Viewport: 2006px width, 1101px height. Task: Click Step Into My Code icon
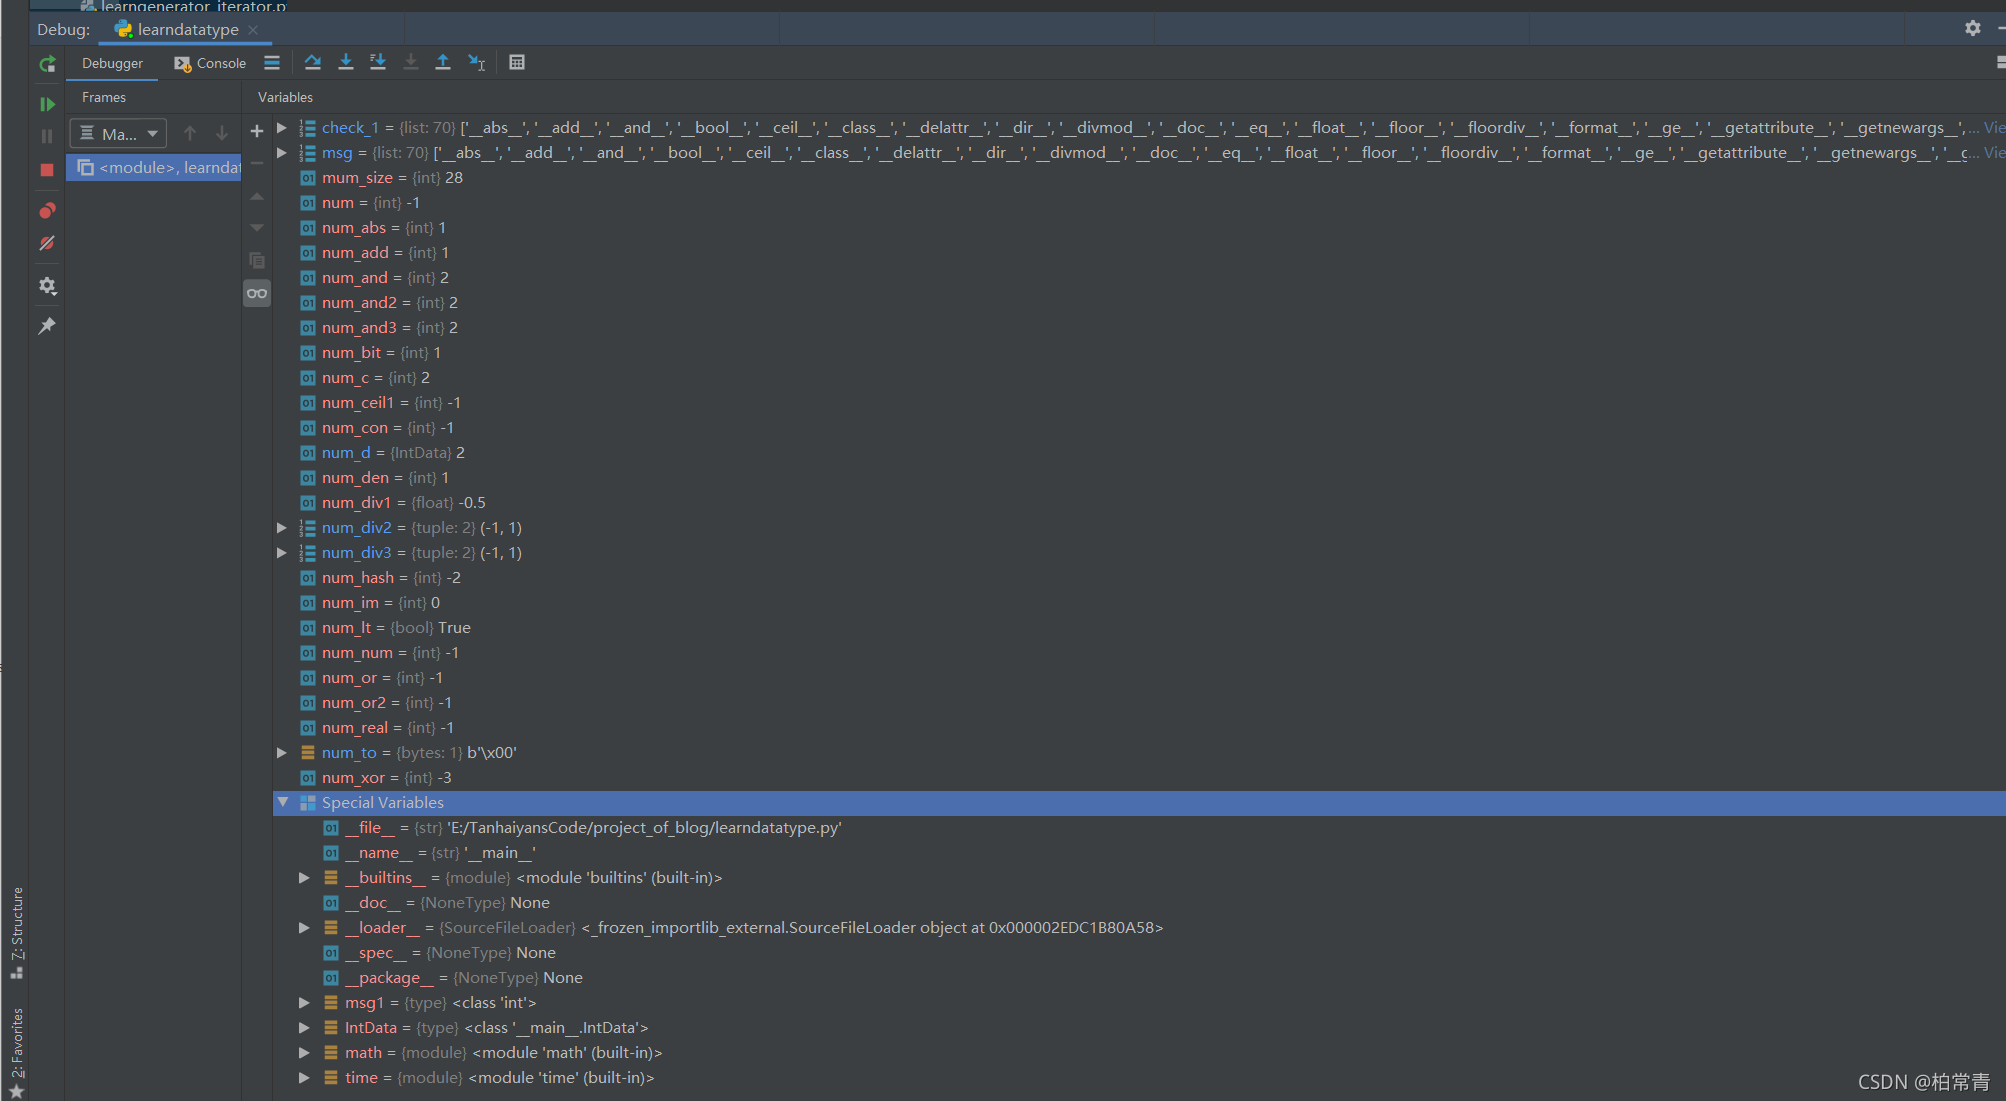click(378, 63)
